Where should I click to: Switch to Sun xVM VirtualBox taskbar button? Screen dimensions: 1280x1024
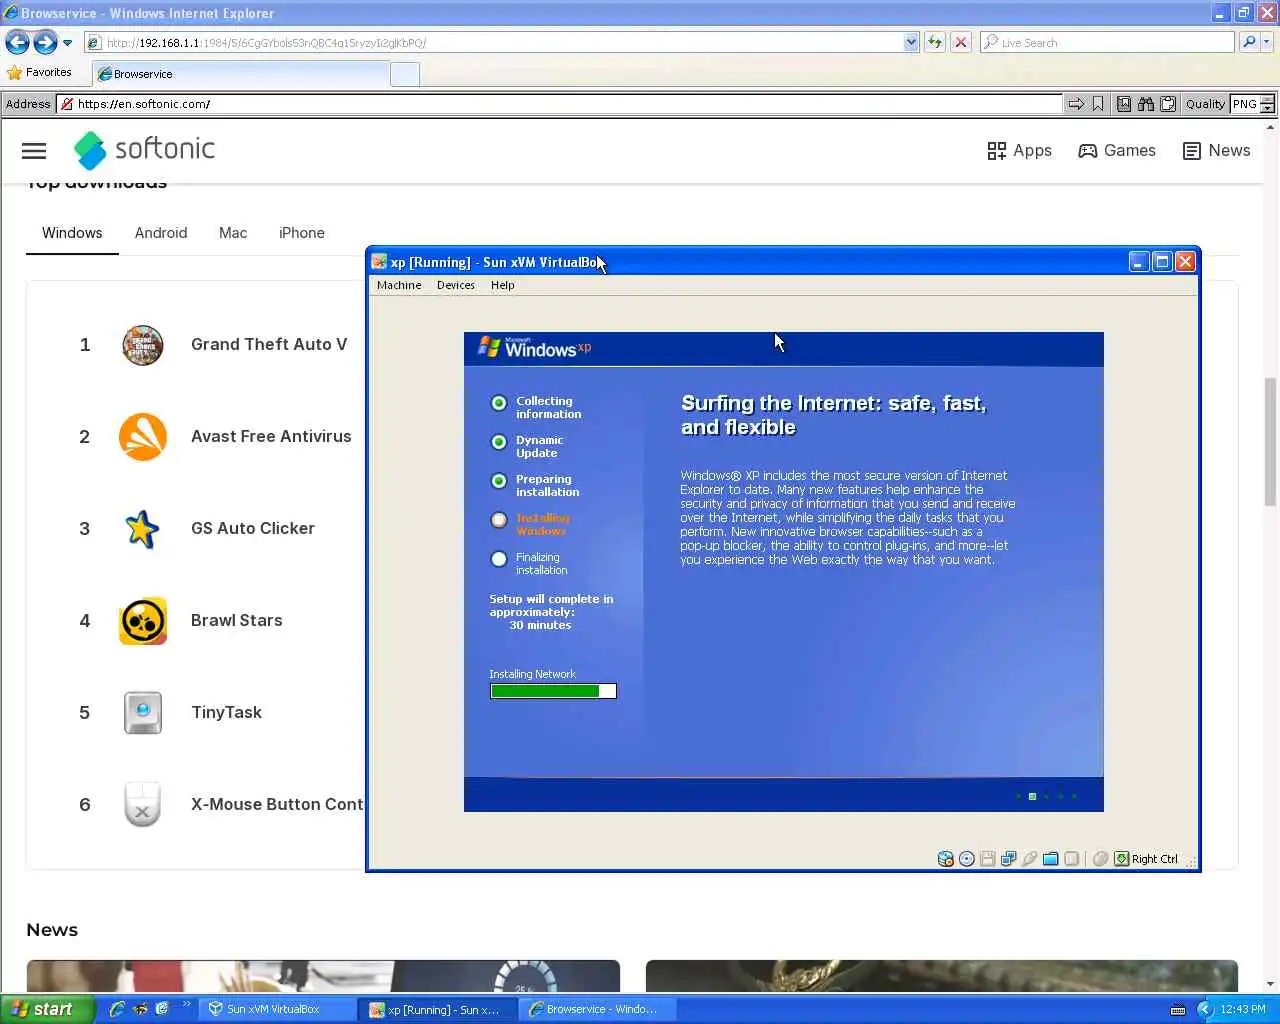(278, 1009)
